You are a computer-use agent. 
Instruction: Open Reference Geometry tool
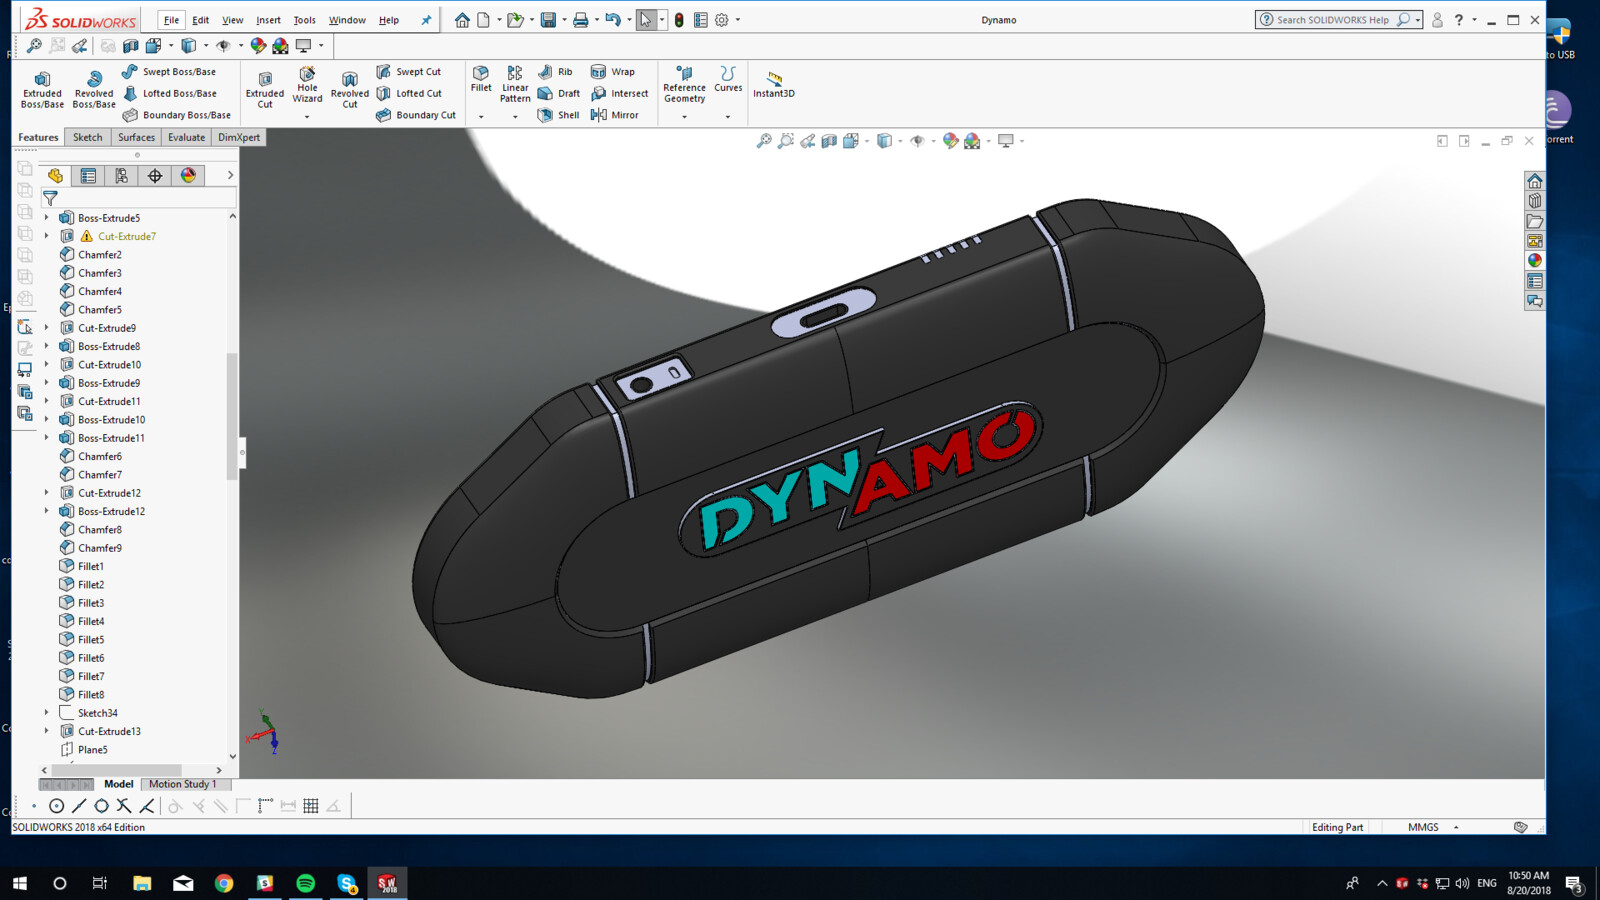pos(684,84)
